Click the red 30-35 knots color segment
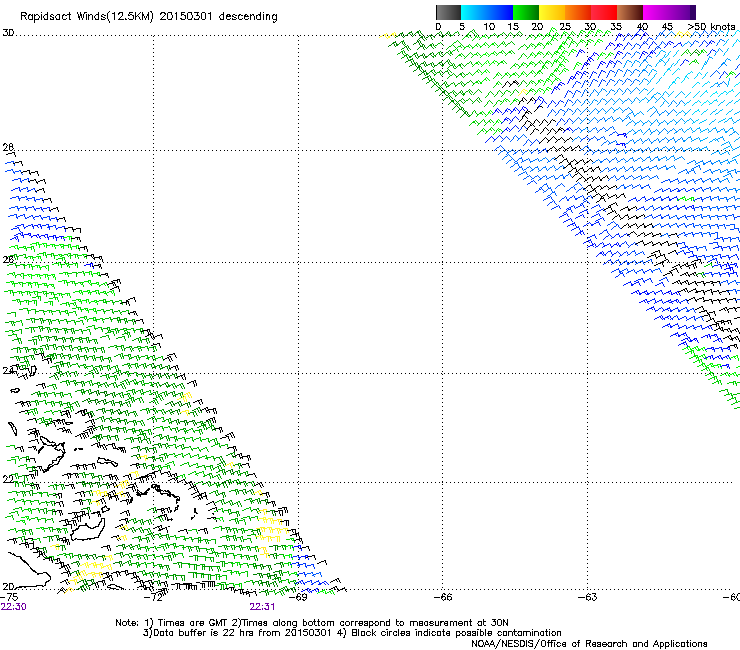This screenshot has width=740, height=650. [604, 12]
